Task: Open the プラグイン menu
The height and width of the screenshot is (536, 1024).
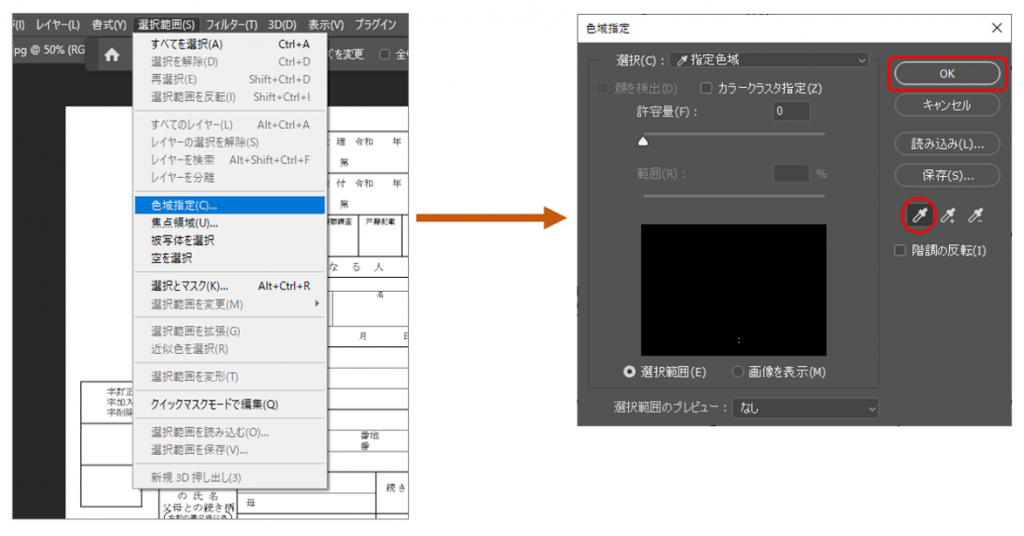Action: (x=375, y=25)
